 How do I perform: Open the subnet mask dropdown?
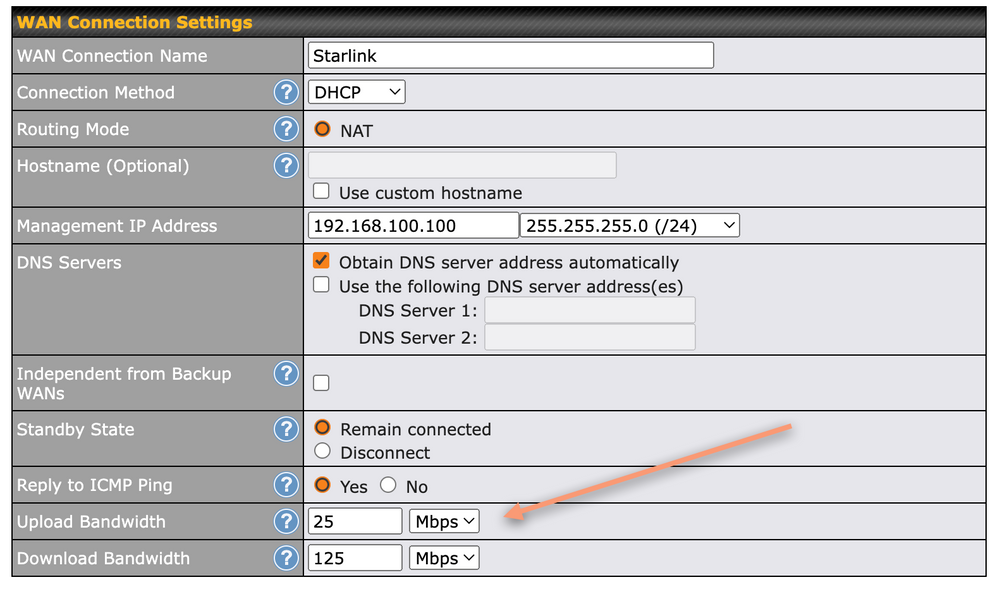630,225
